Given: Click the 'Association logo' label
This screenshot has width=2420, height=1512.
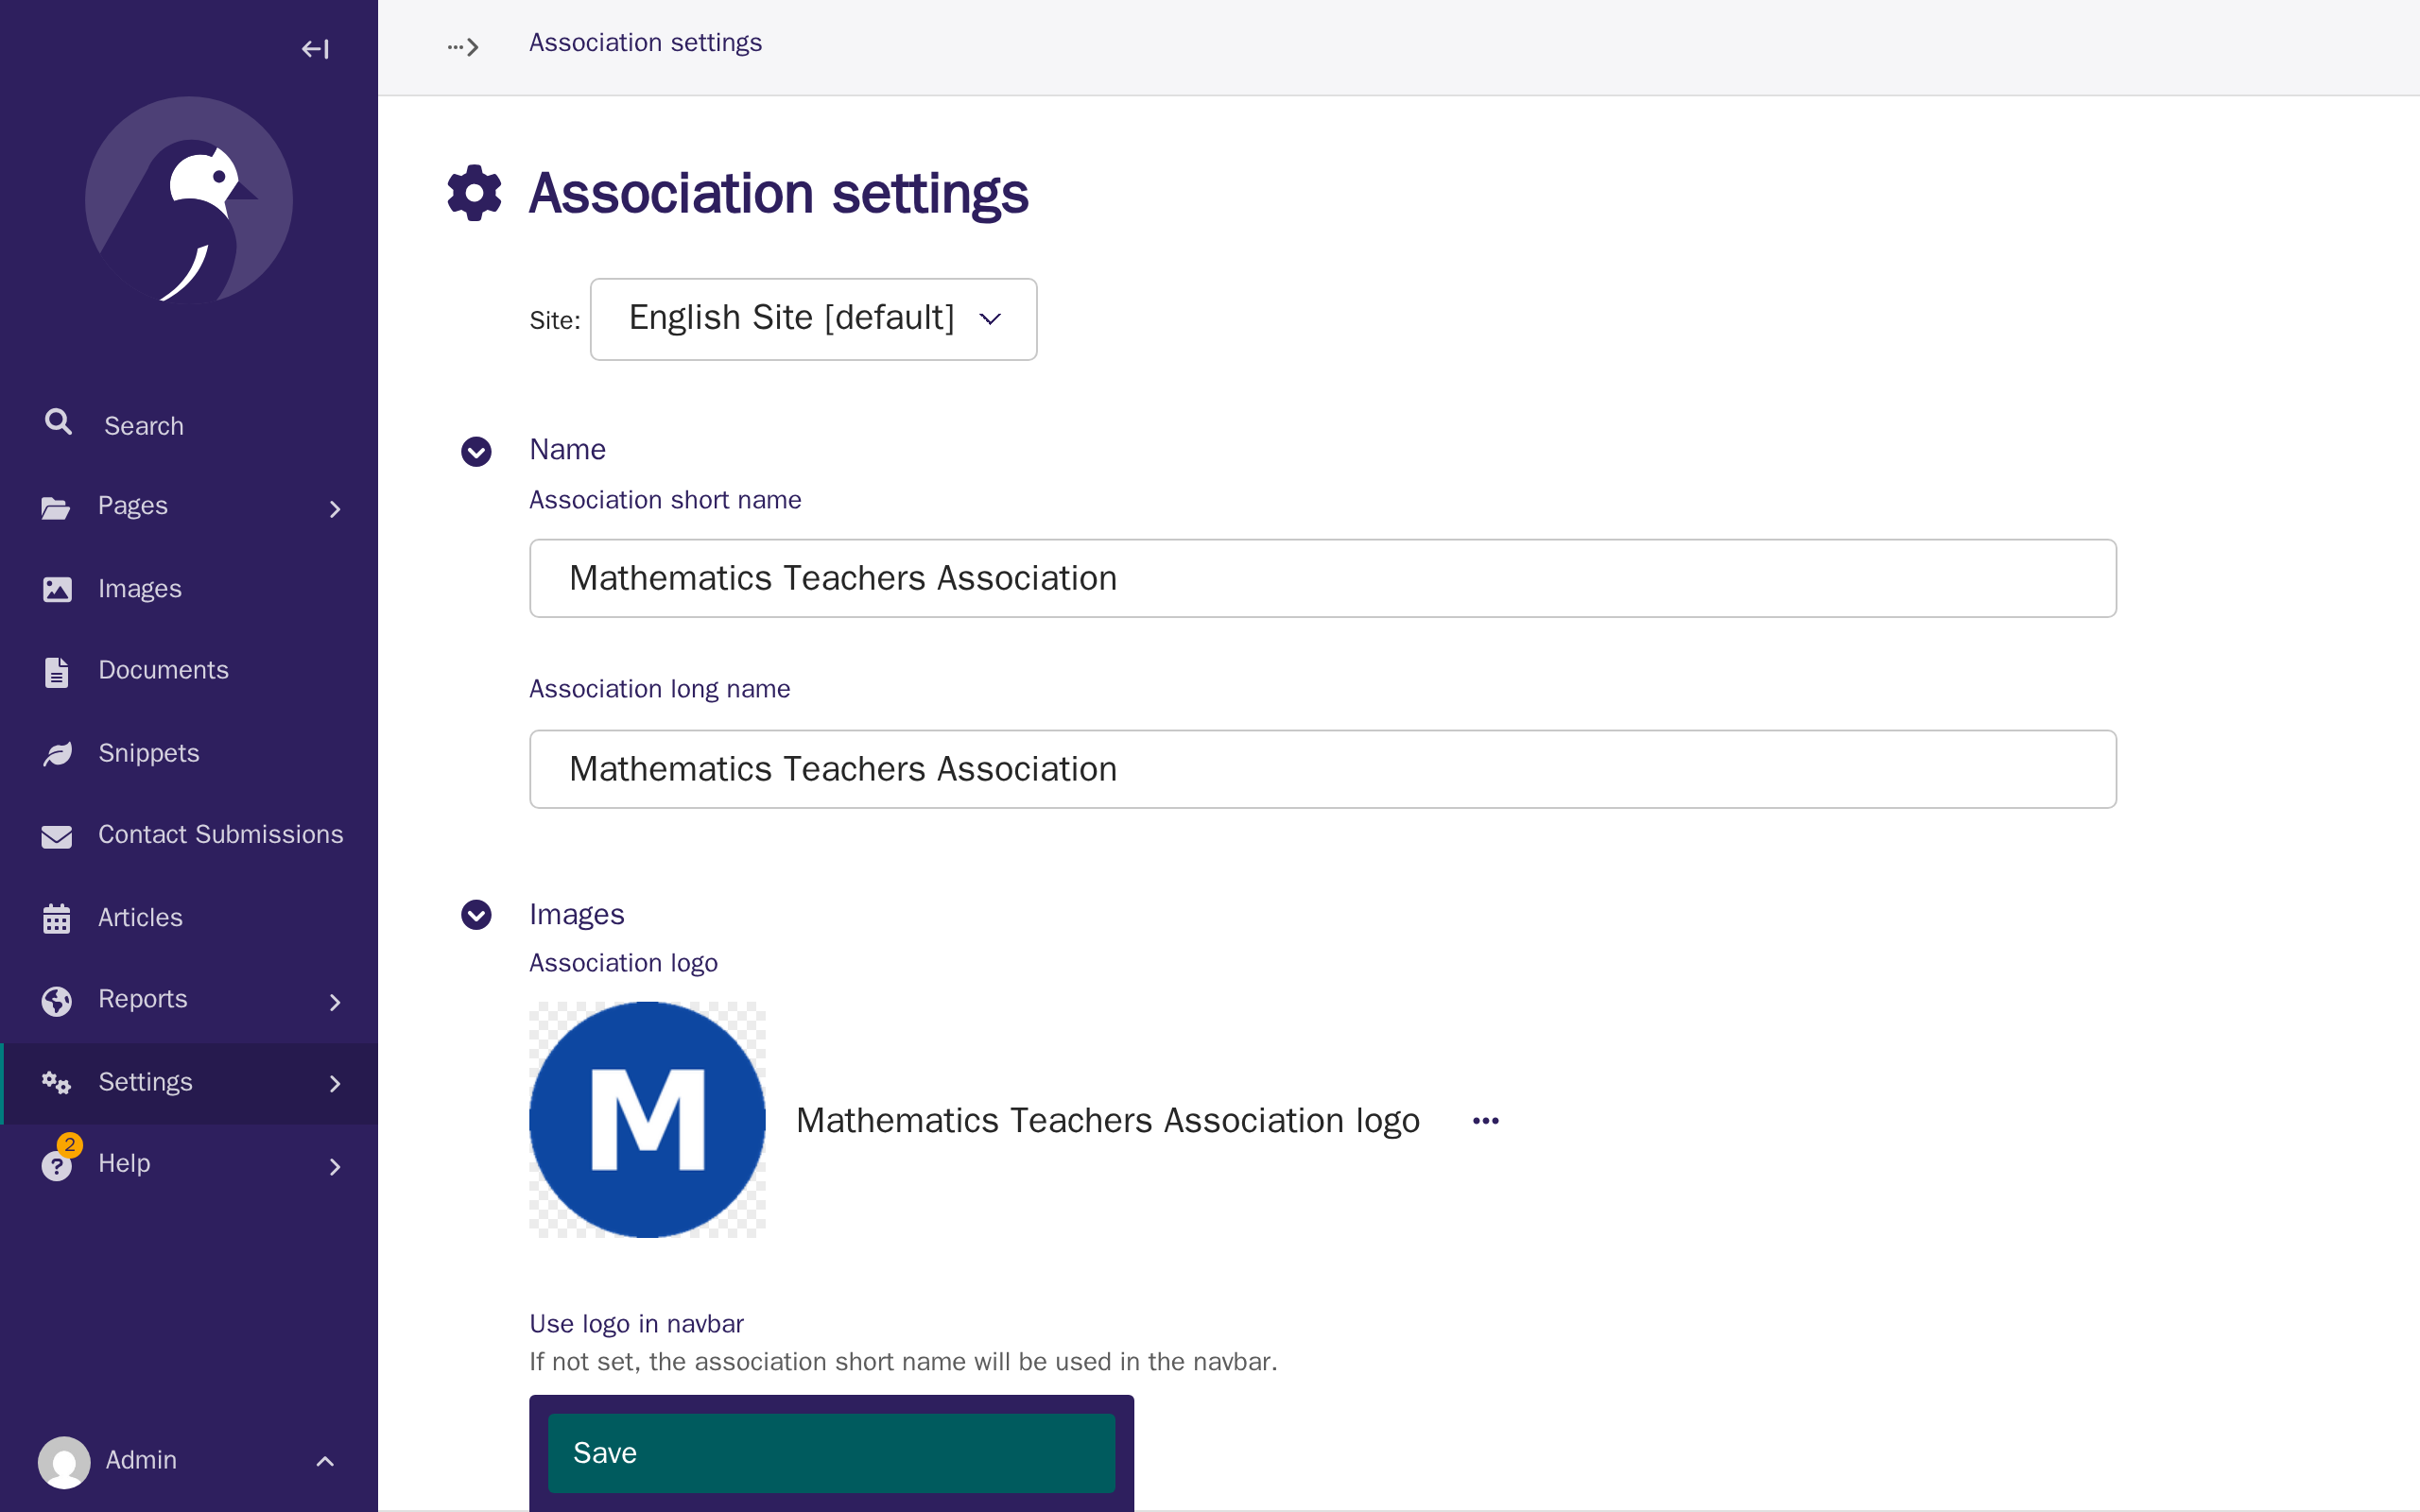Looking at the screenshot, I should tap(623, 963).
